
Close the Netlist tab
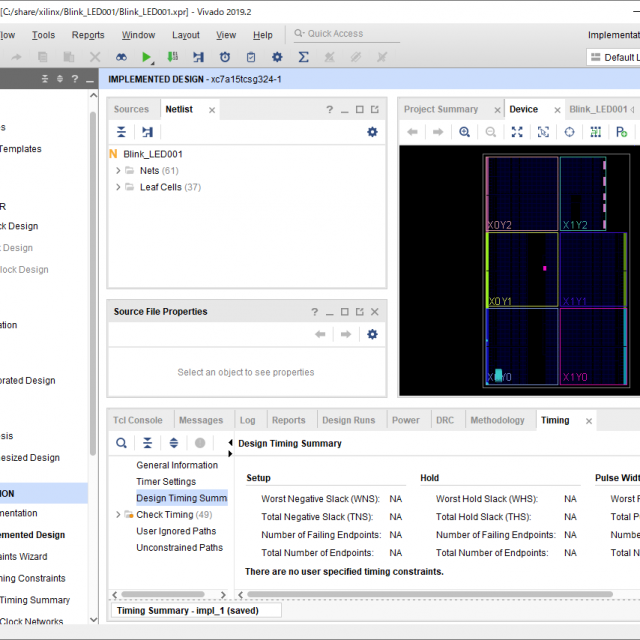click(x=212, y=110)
